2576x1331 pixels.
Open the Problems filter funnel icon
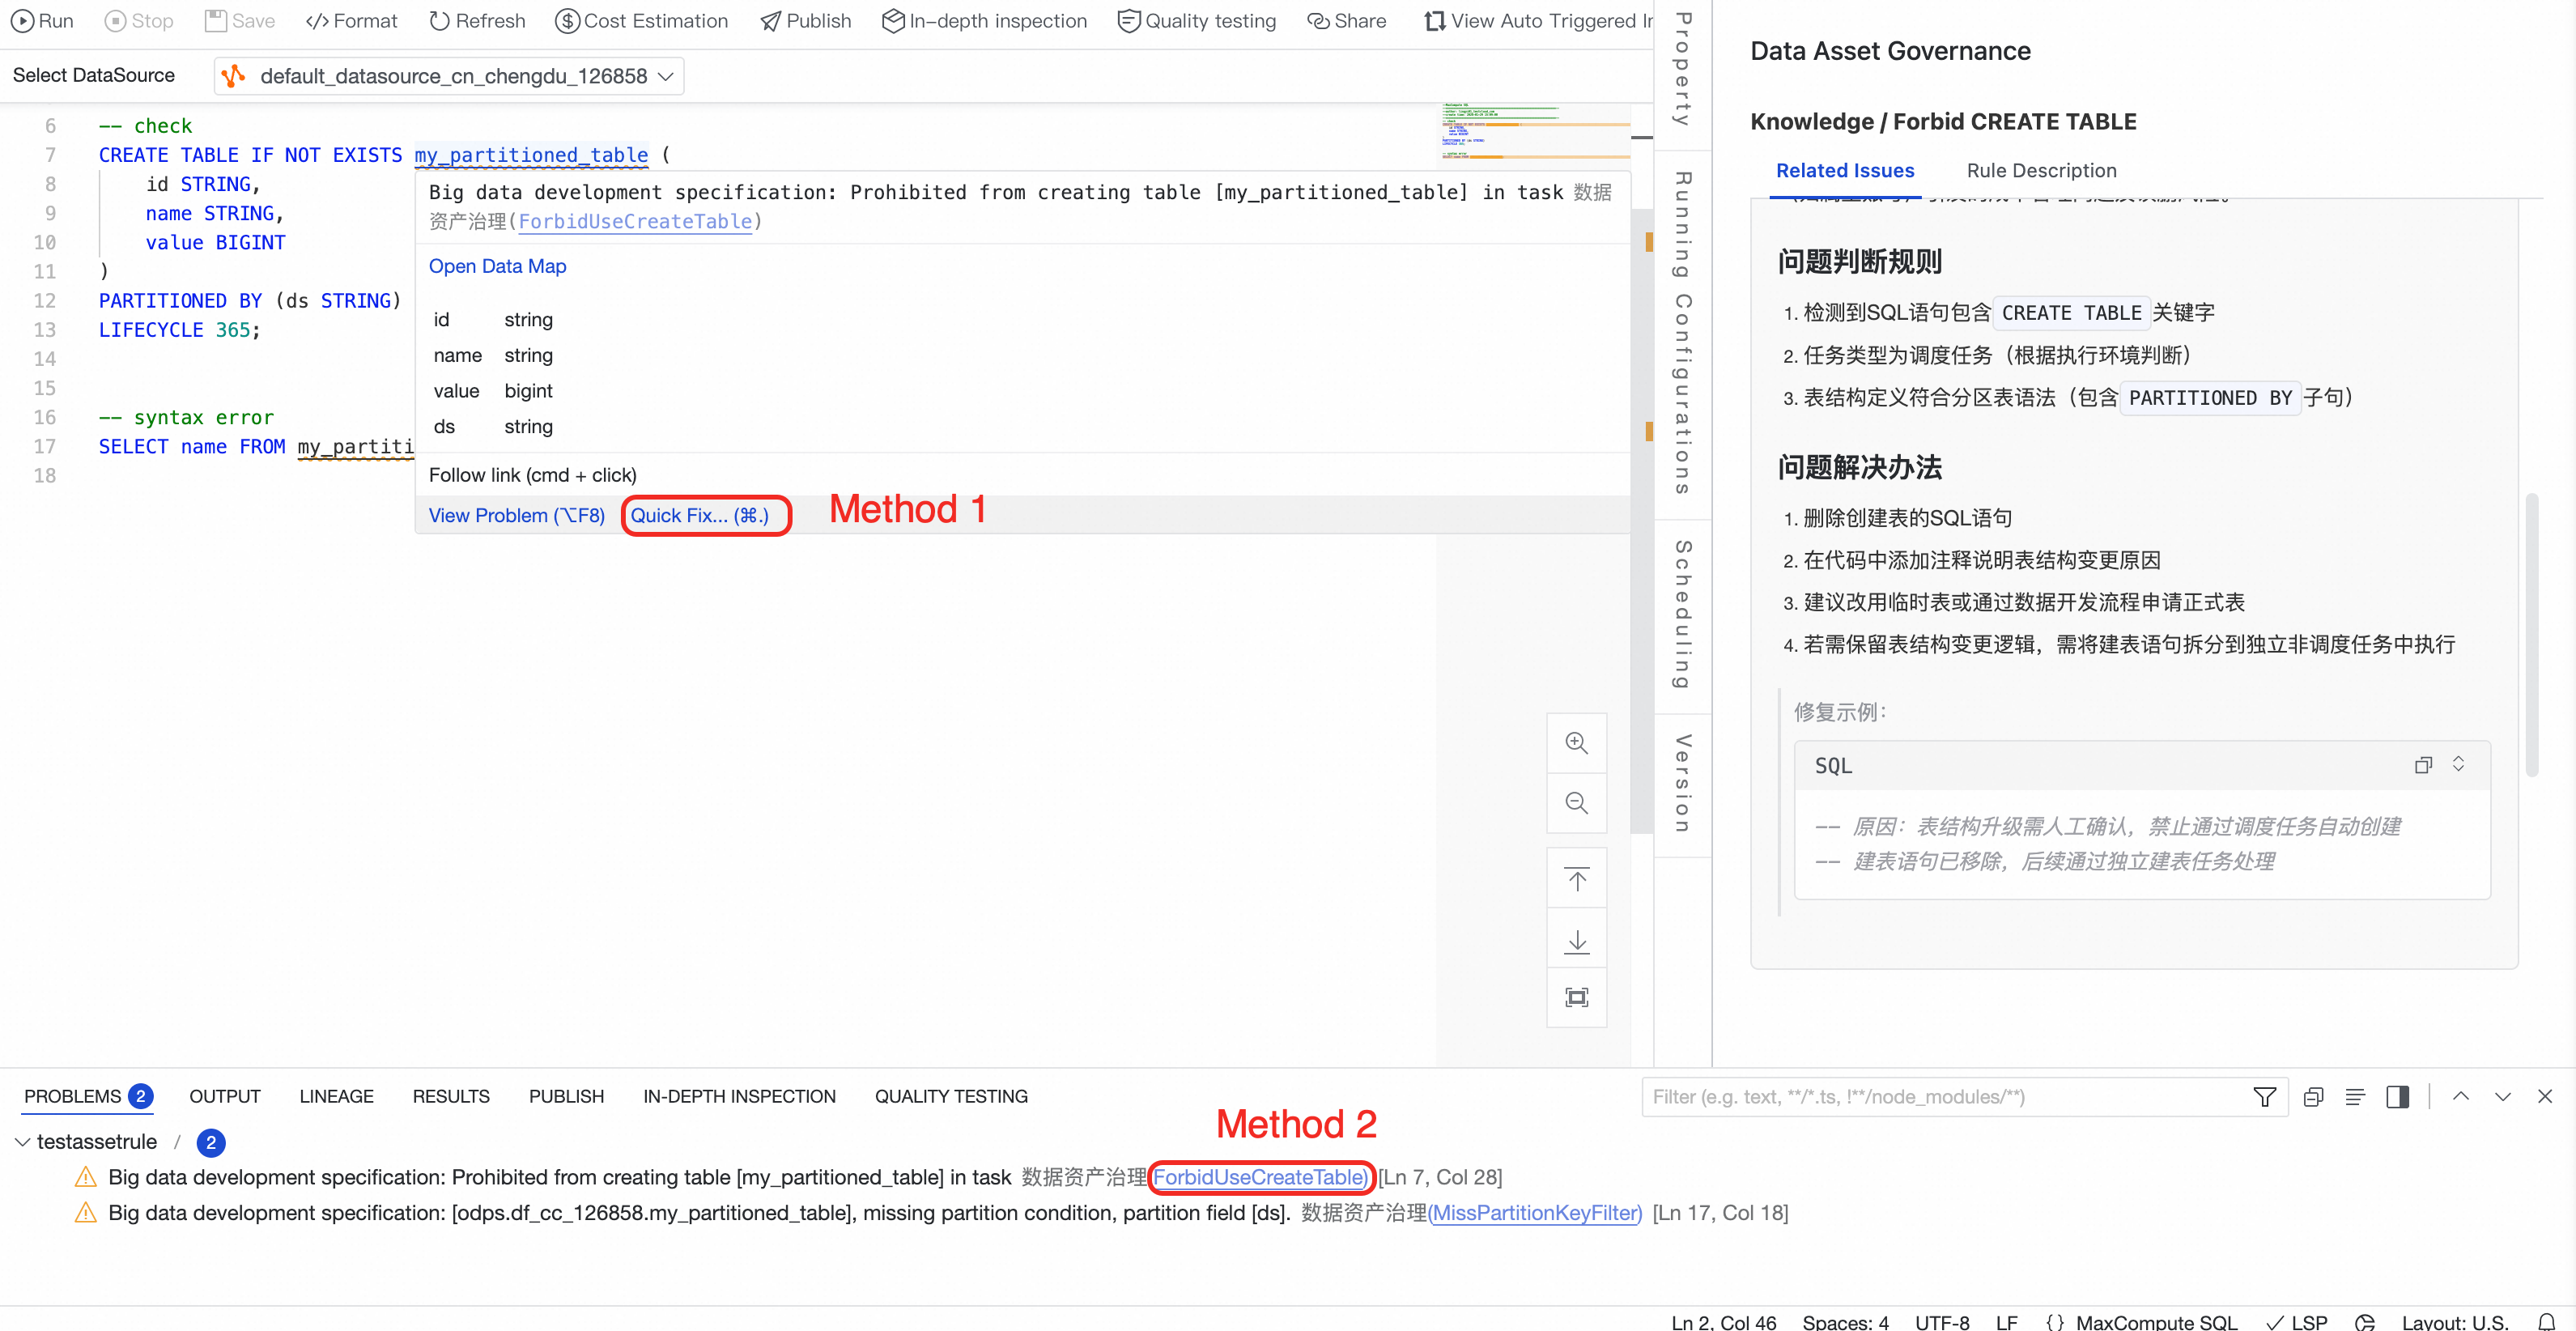(2264, 1097)
